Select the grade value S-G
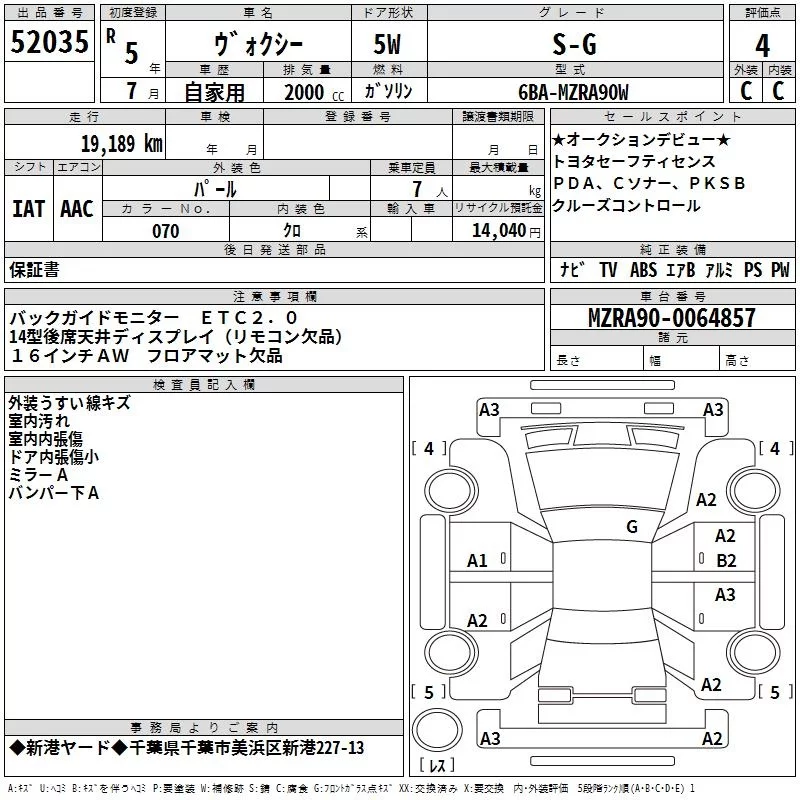The width and height of the screenshot is (800, 800). [574, 44]
